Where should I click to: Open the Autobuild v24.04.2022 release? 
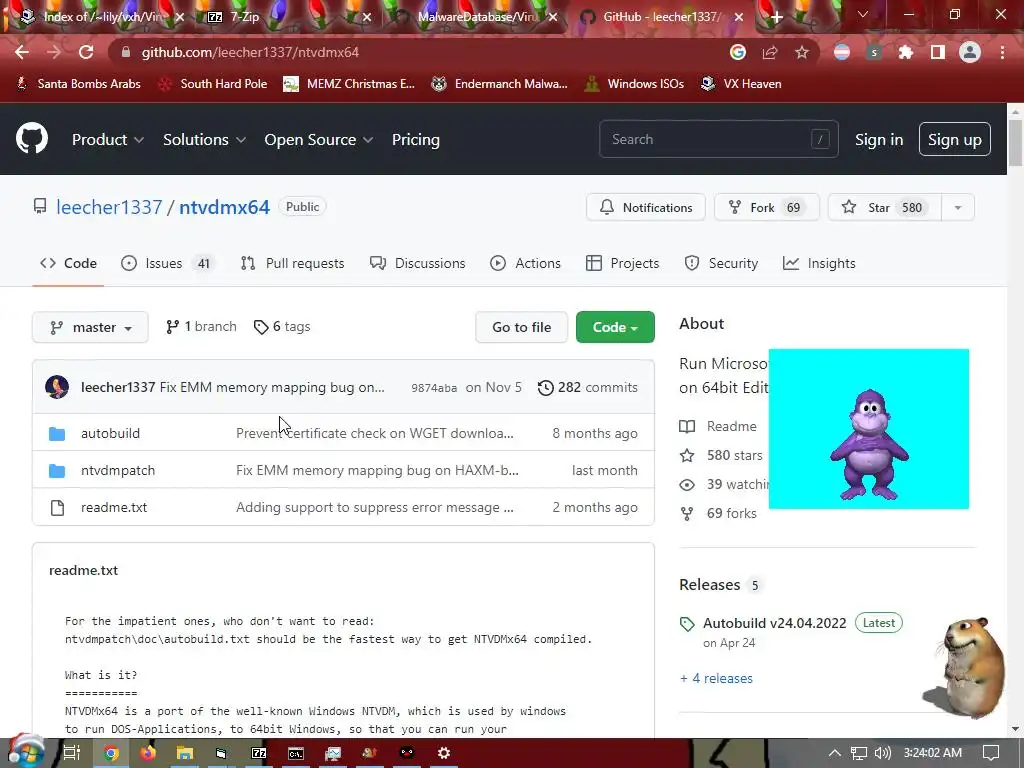(775, 623)
